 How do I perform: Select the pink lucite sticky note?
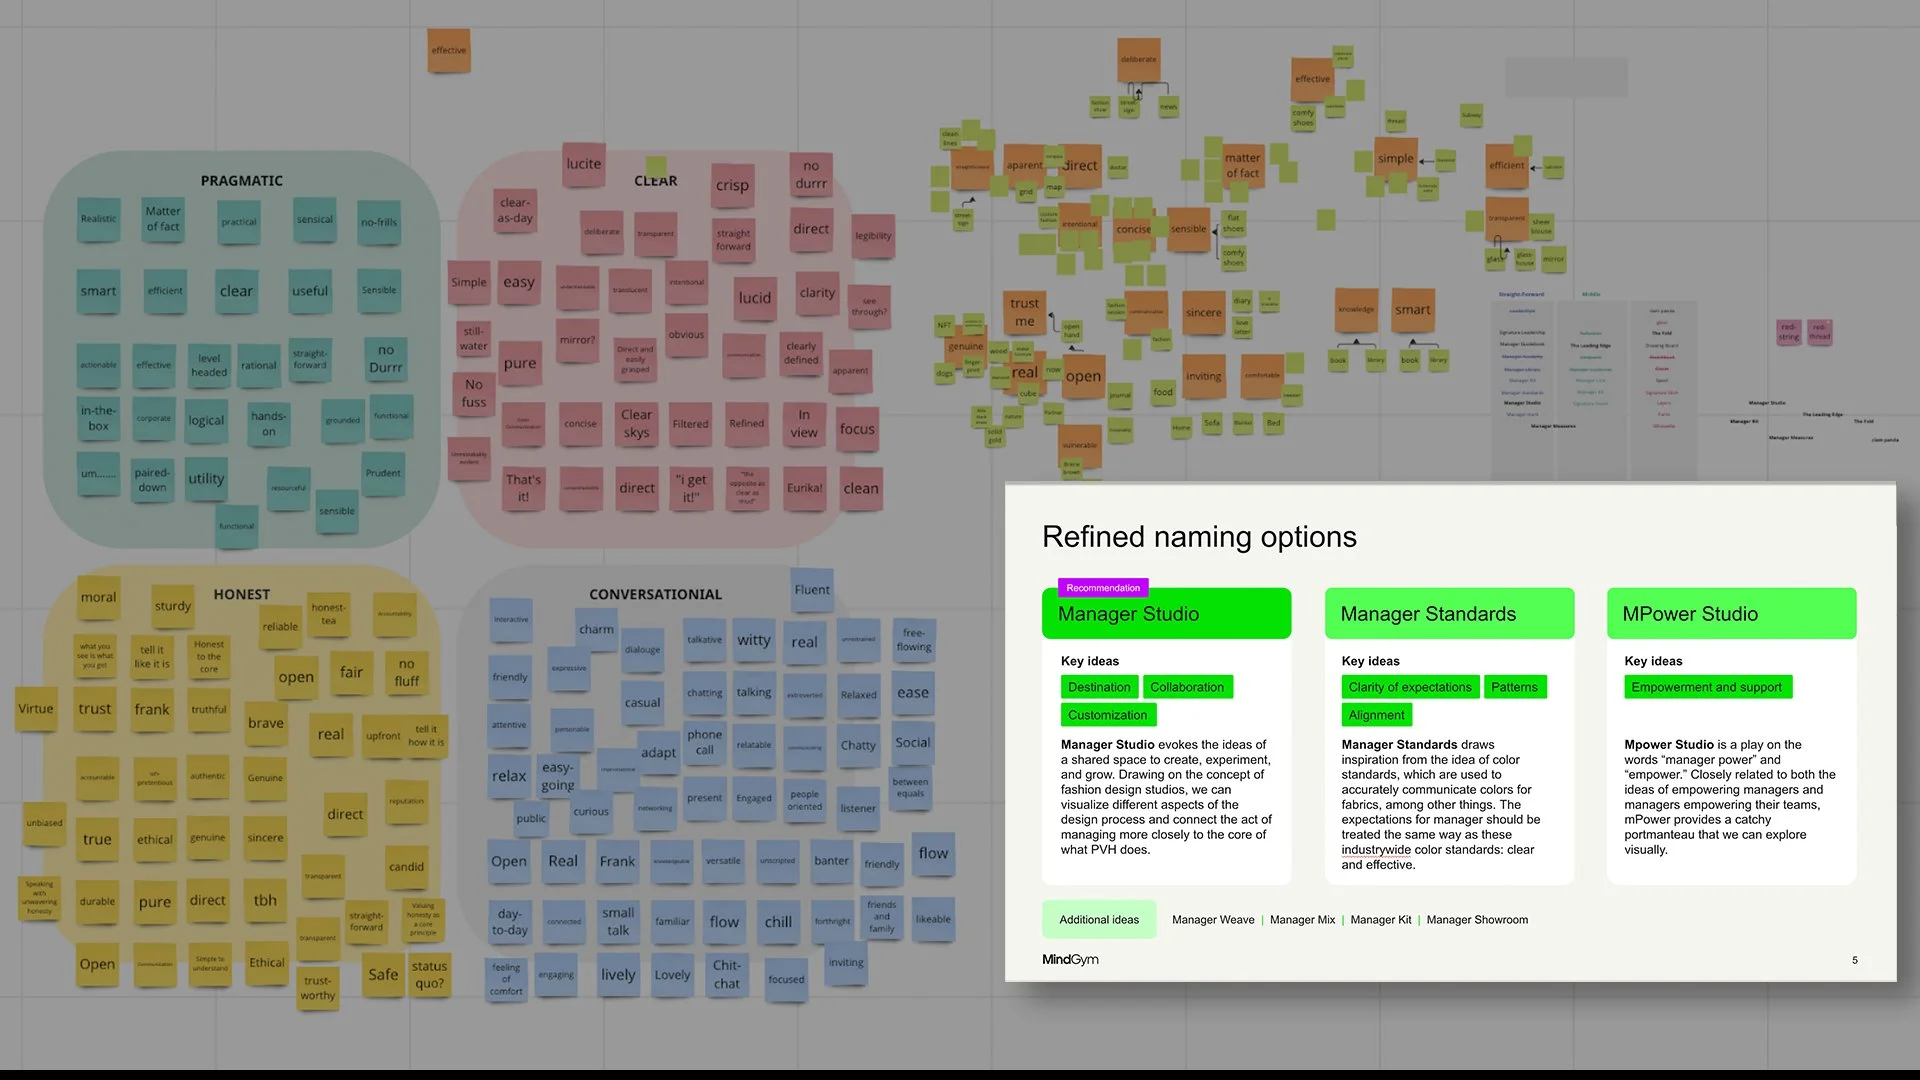pos(584,164)
